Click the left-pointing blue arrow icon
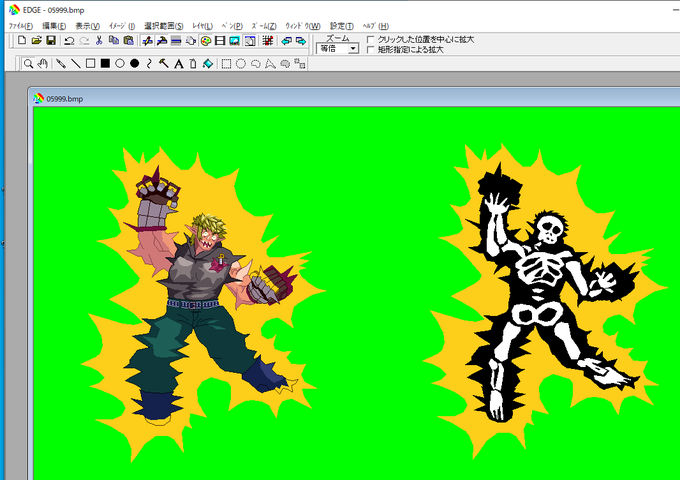The image size is (680, 480). (286, 41)
